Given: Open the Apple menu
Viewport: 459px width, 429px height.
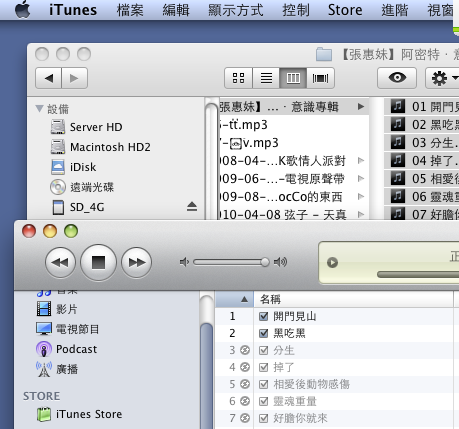Looking at the screenshot, I should (23, 10).
